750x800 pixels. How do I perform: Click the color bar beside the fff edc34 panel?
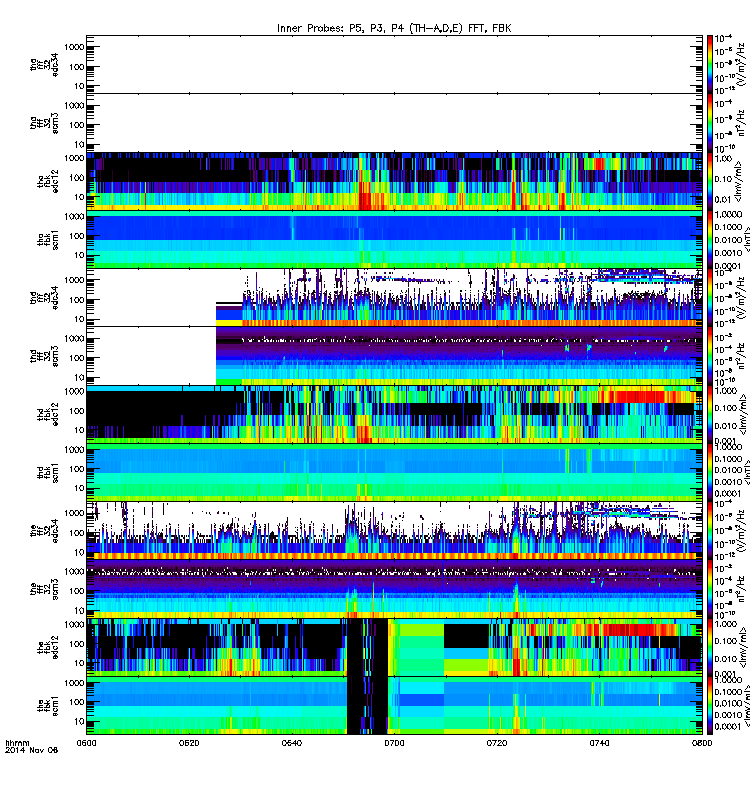pyautogui.click(x=710, y=531)
